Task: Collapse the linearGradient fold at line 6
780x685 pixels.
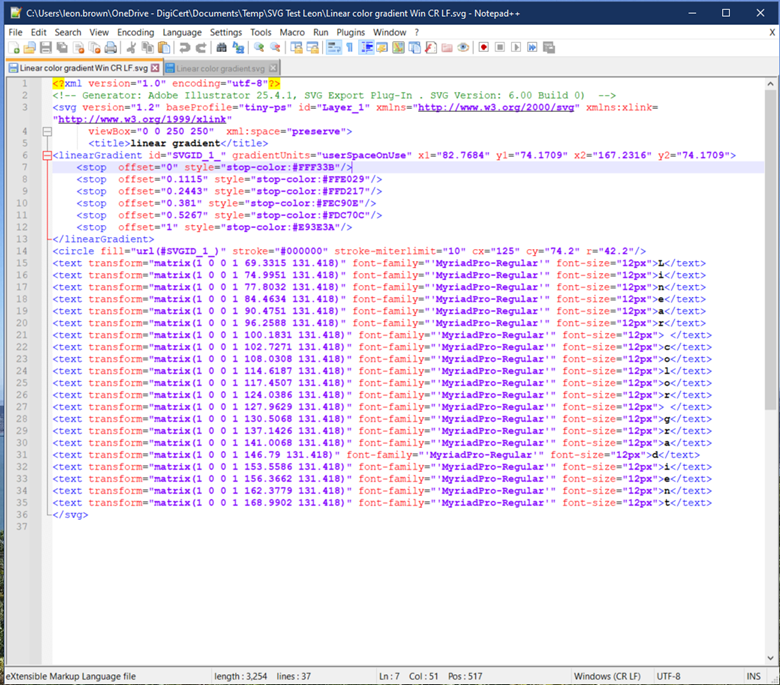Action: tap(47, 156)
